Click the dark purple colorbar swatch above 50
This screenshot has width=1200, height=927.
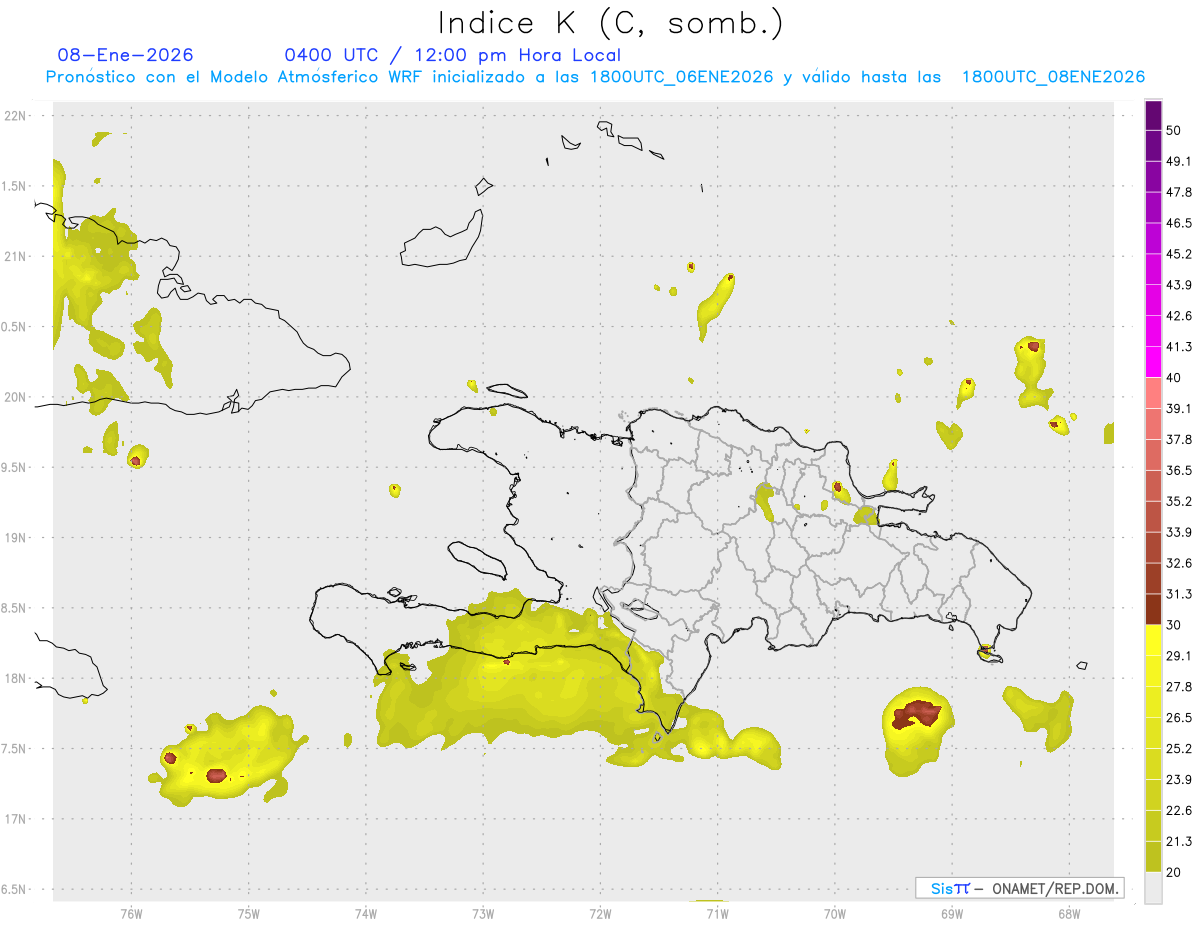1153,115
